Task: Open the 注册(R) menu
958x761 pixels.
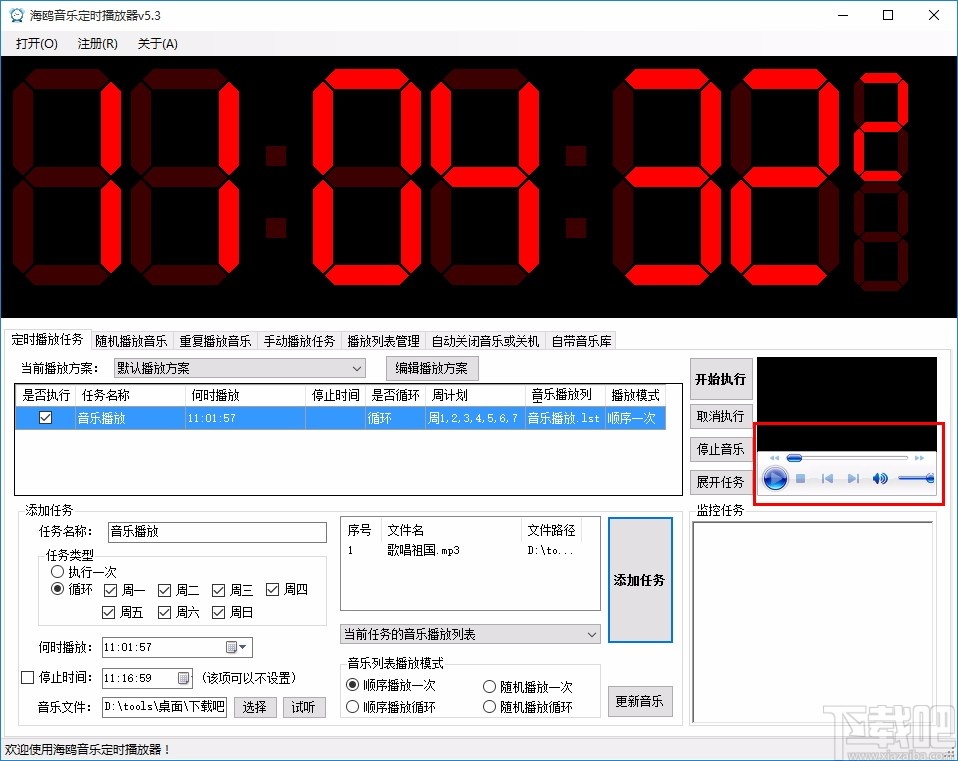Action: click(x=95, y=43)
